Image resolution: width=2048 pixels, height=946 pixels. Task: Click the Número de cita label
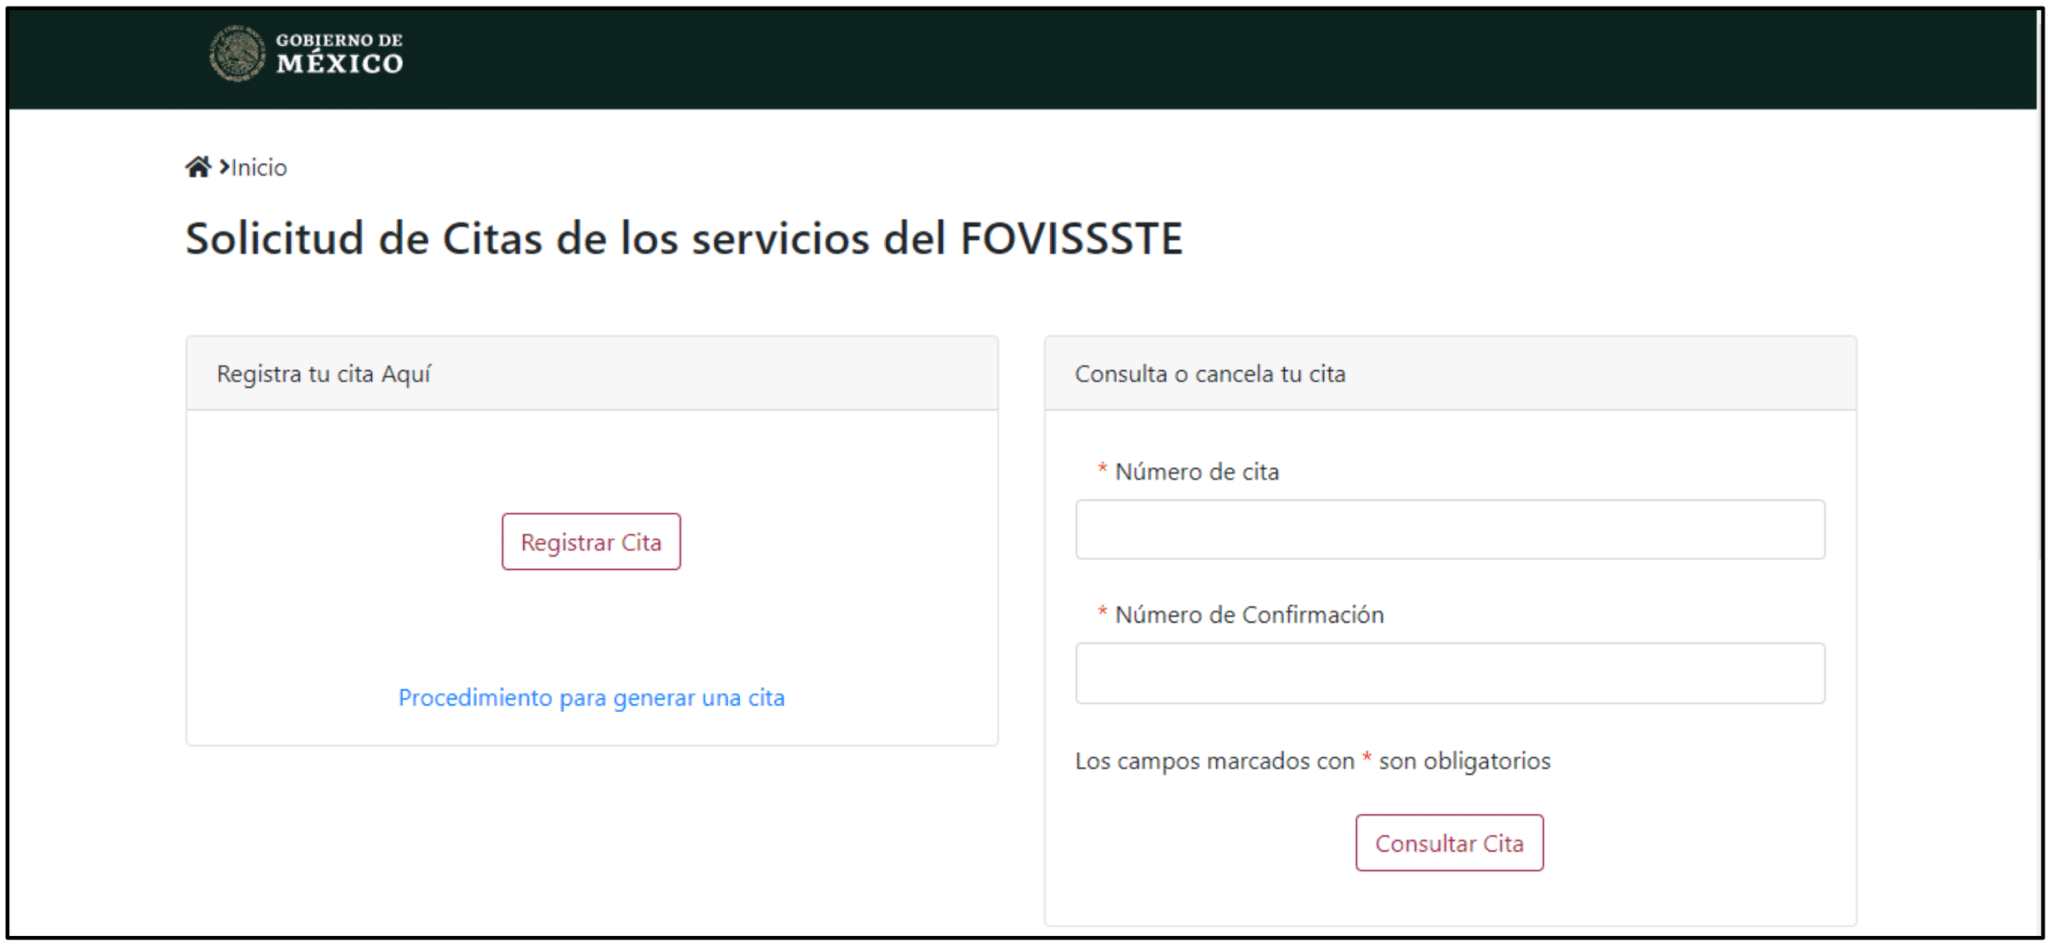pyautogui.click(x=1197, y=472)
